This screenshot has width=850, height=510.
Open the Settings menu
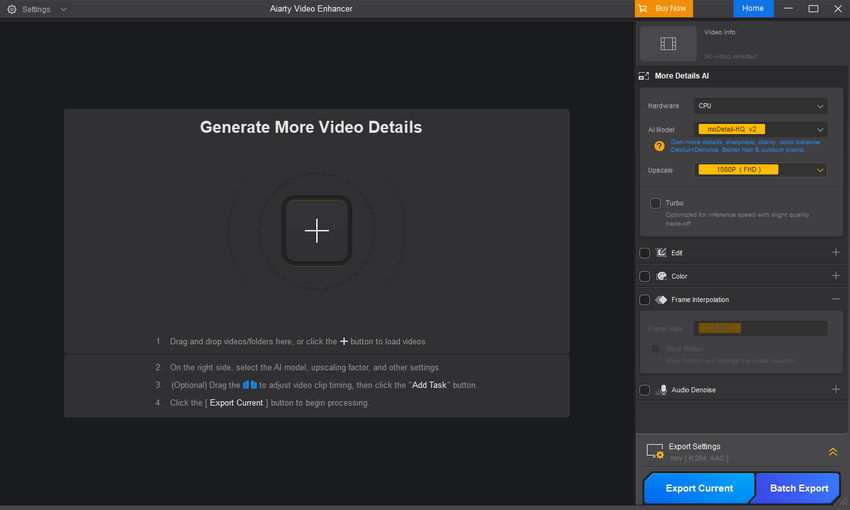coord(37,9)
